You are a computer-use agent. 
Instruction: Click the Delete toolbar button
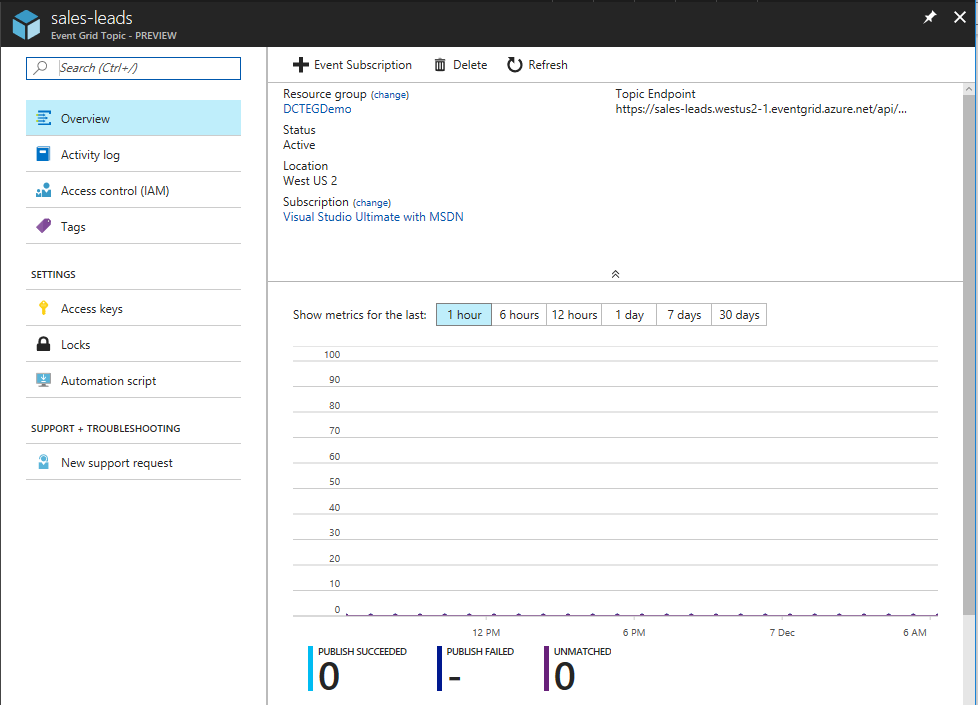[460, 65]
